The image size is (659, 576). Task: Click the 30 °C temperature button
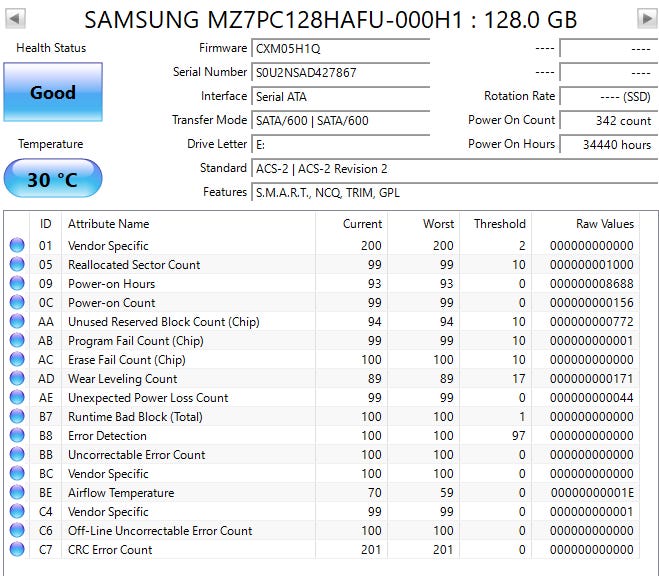(x=53, y=179)
